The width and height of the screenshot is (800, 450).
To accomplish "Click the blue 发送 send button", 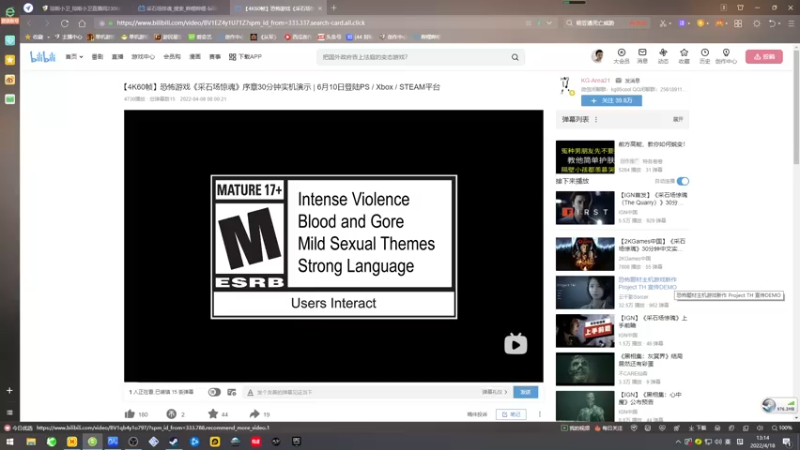I will tap(526, 392).
